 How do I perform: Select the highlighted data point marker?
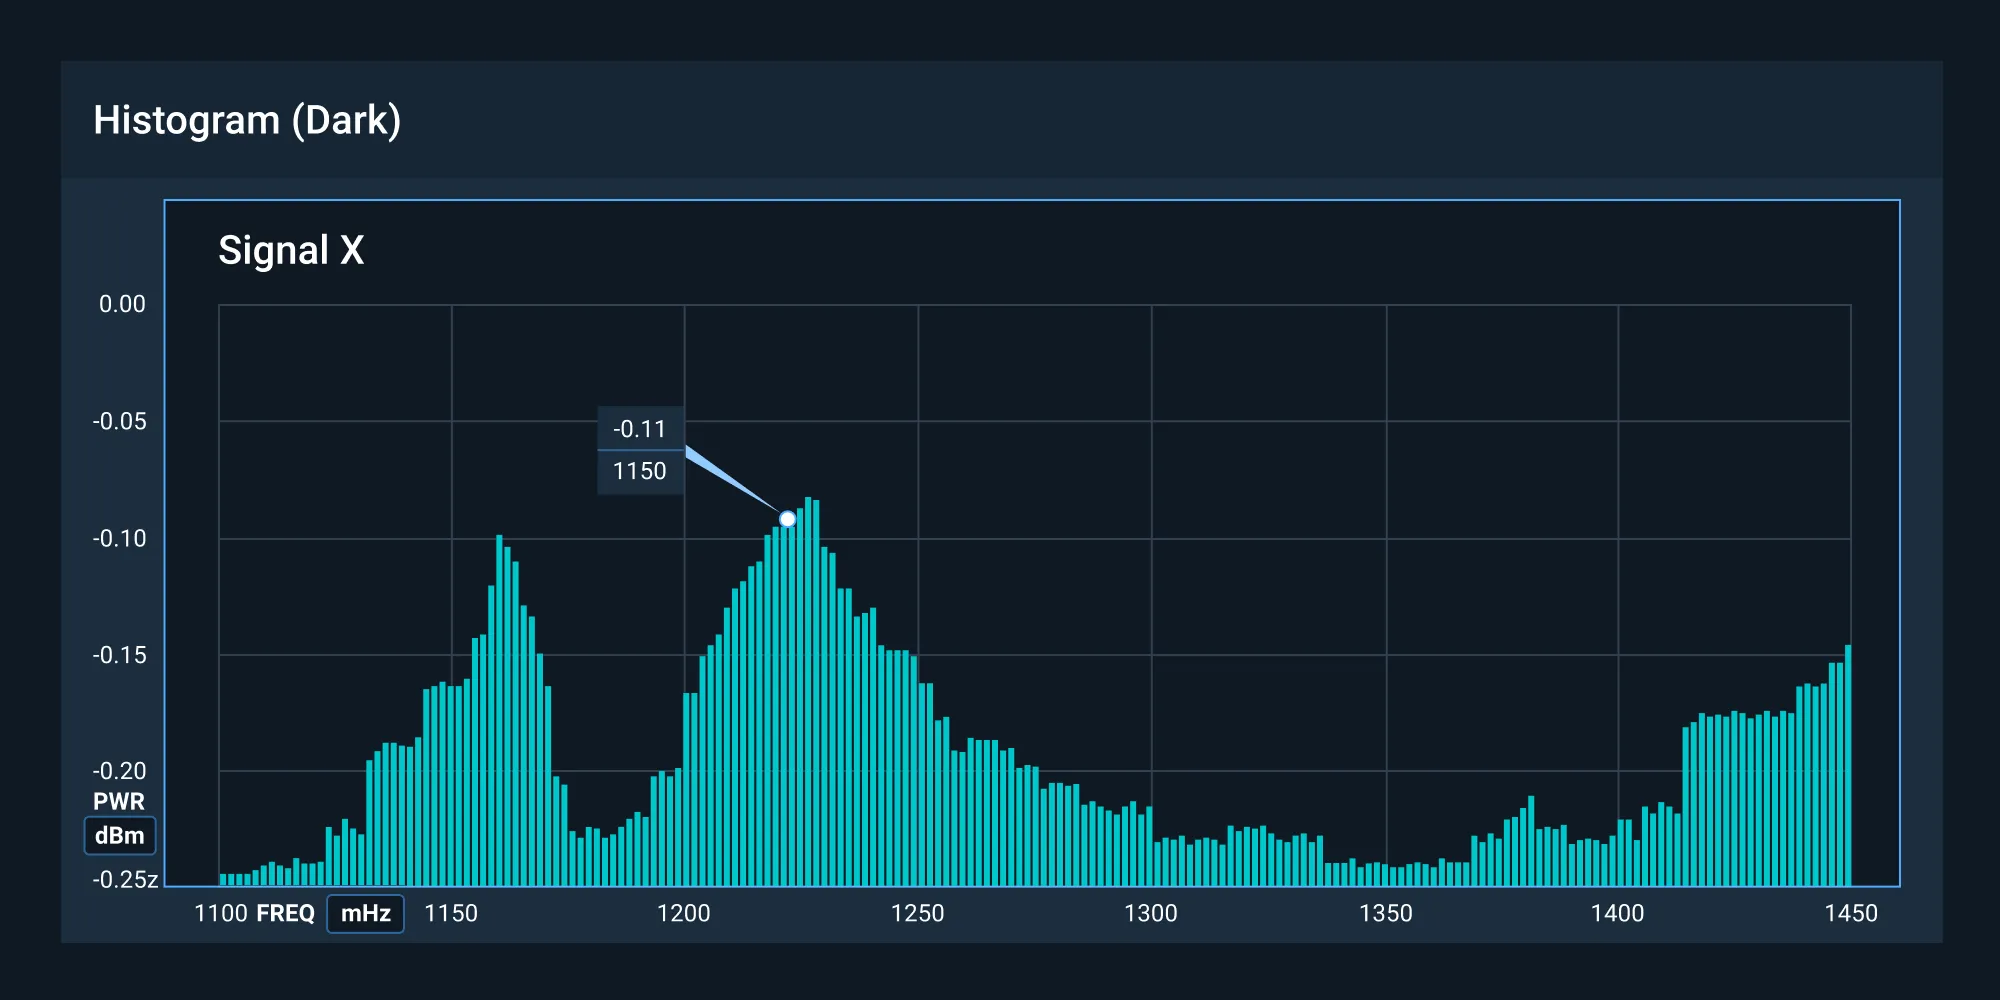[x=789, y=518]
